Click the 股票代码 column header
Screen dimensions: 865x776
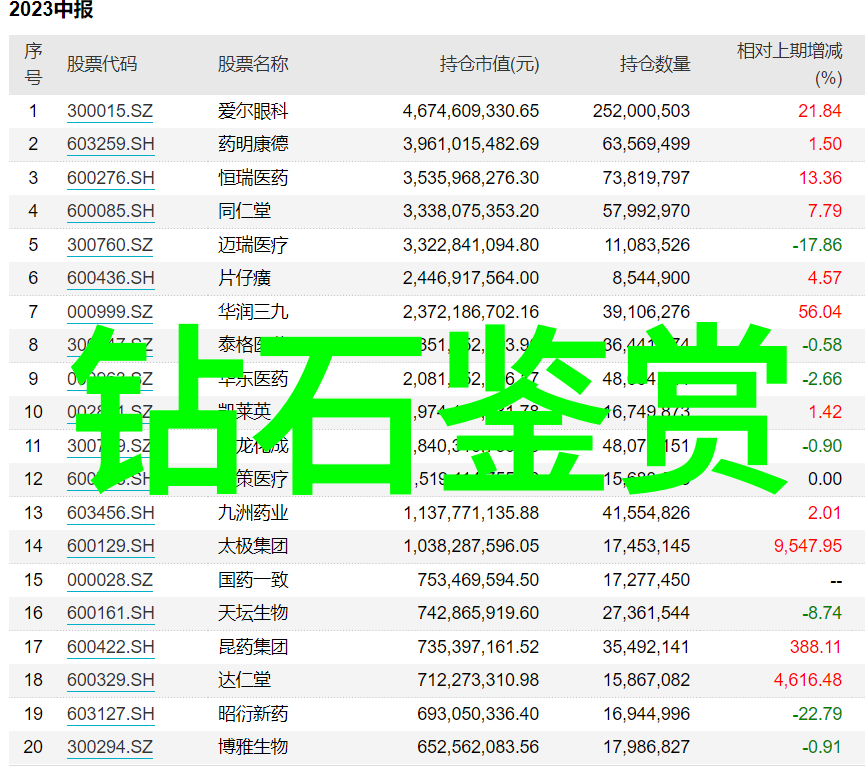(102, 65)
